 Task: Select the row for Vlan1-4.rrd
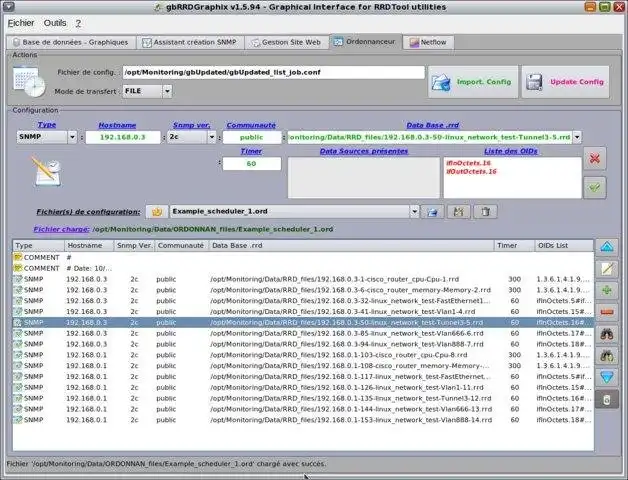click(x=303, y=311)
